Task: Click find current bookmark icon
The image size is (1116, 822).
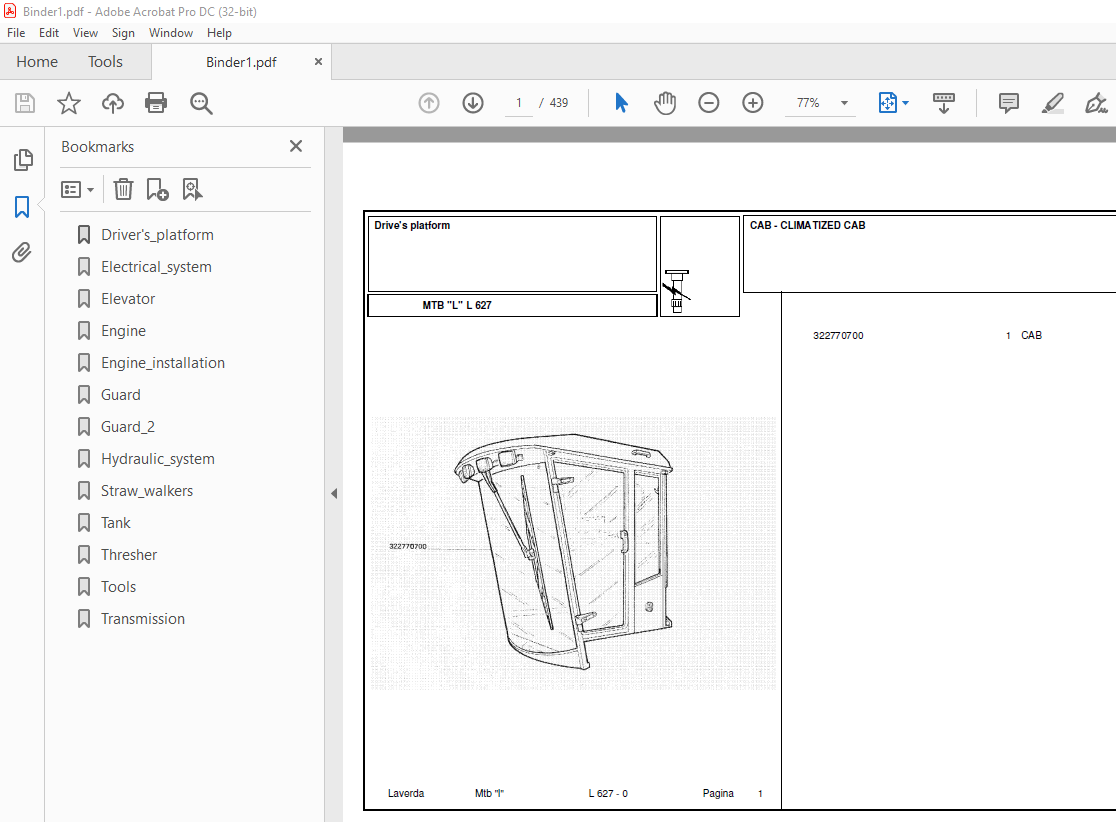Action: coord(192,189)
